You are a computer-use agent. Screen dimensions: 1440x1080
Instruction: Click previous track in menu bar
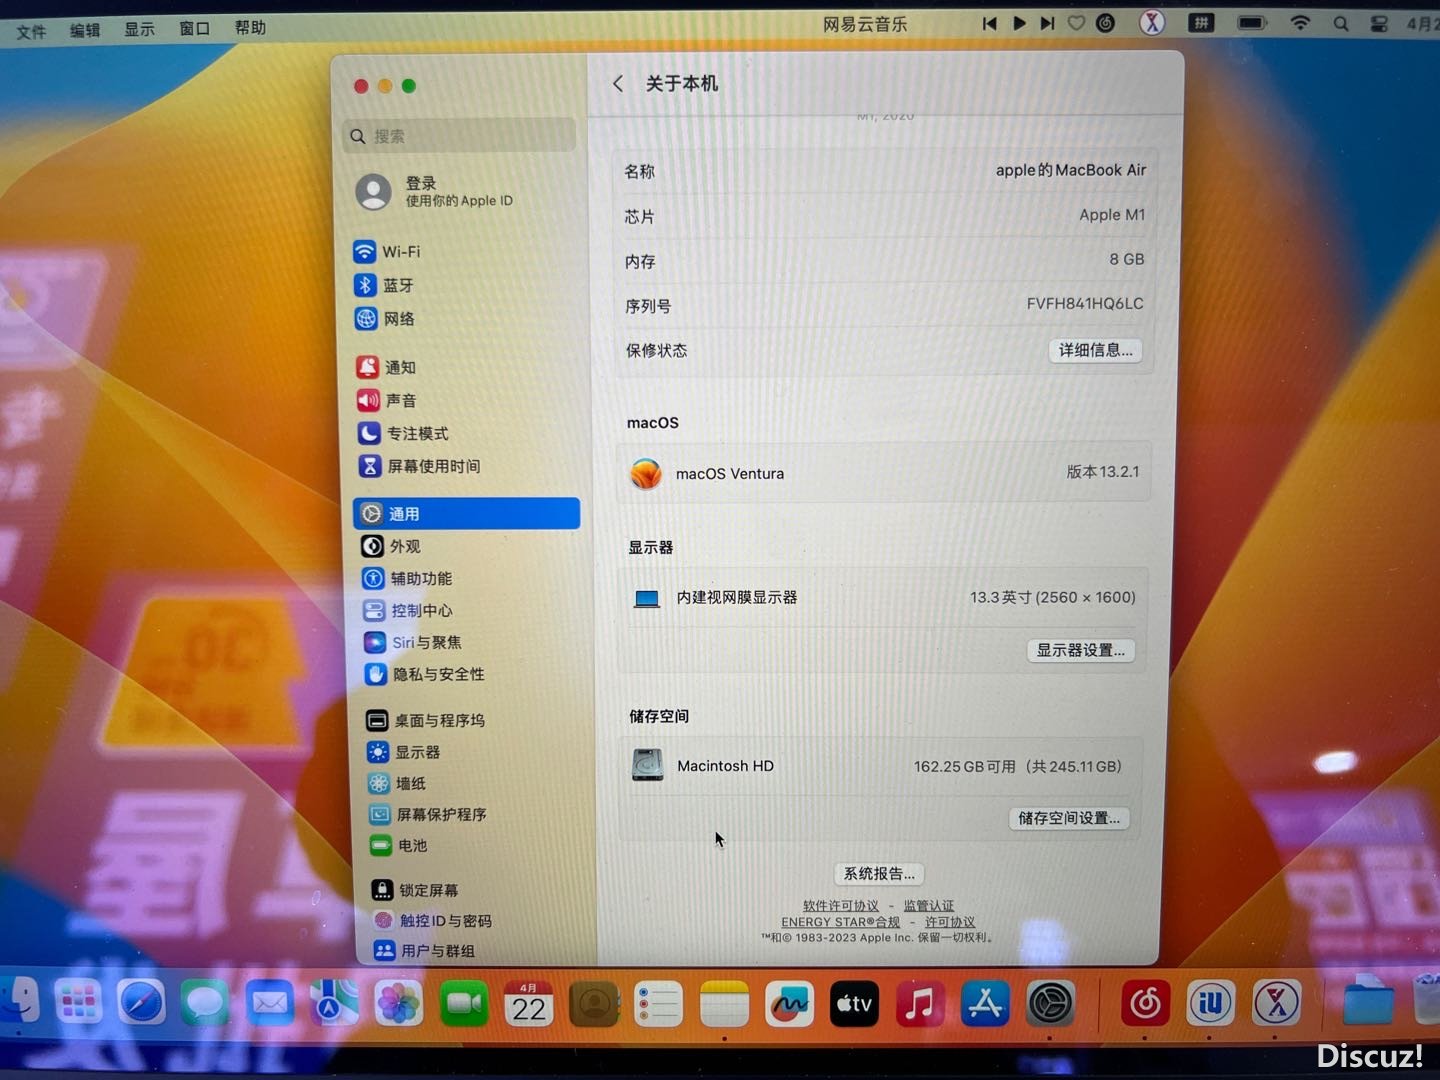[x=989, y=23]
